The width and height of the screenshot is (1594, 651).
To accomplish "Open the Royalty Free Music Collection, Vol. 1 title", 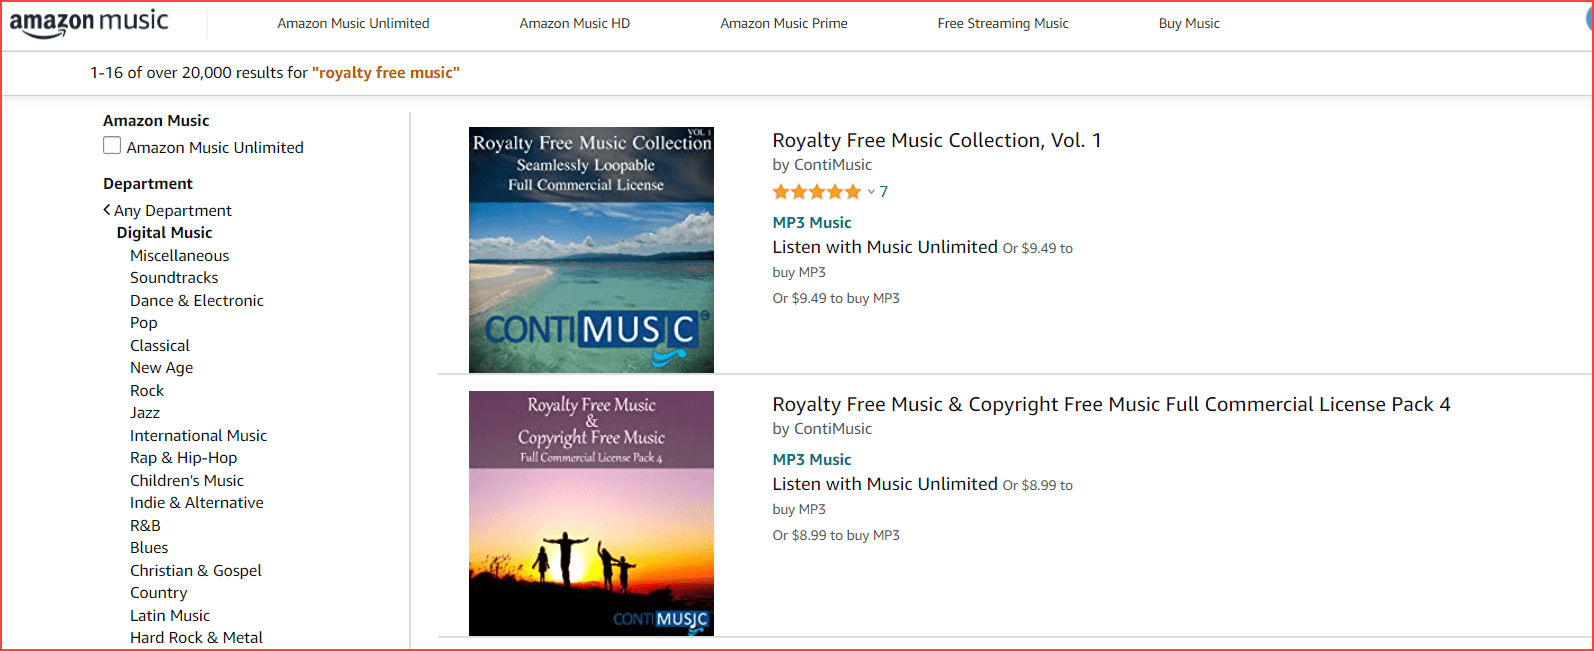I will [x=936, y=141].
